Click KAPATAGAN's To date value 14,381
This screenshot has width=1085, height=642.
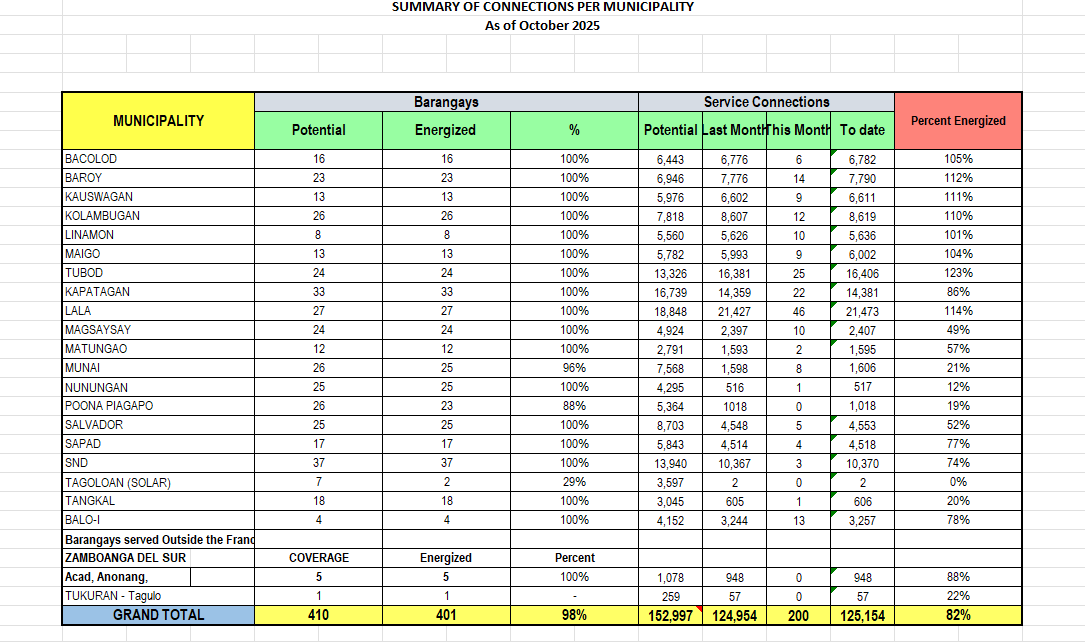862,292
